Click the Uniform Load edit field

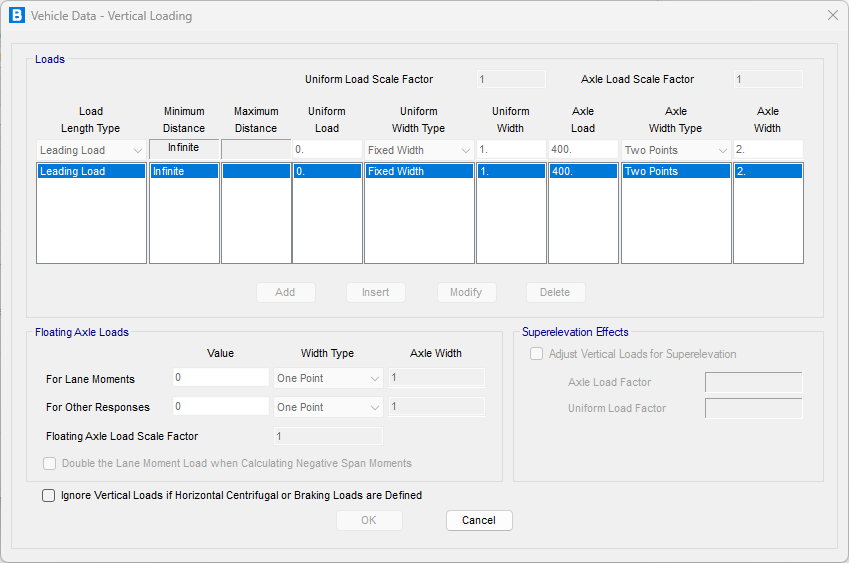click(328, 149)
